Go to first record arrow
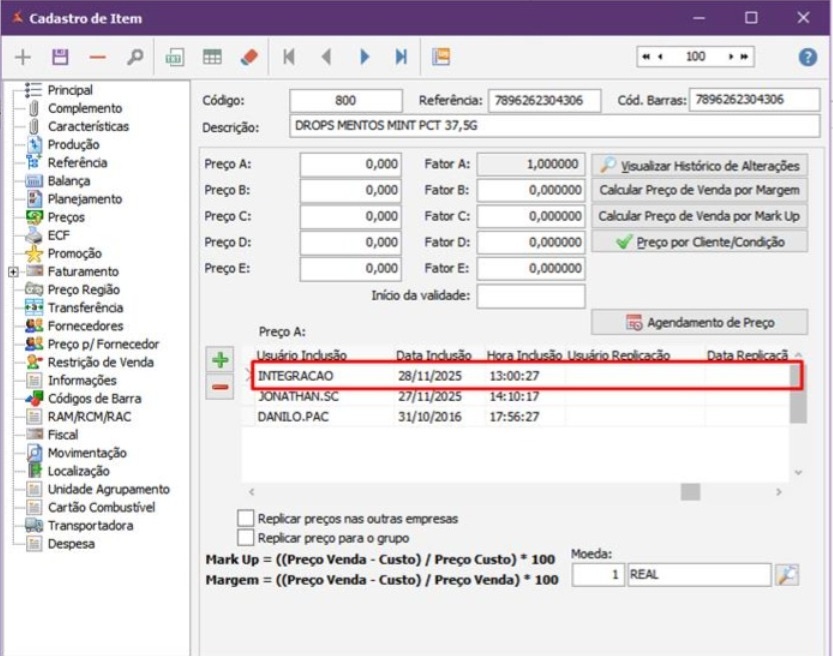 [x=289, y=57]
